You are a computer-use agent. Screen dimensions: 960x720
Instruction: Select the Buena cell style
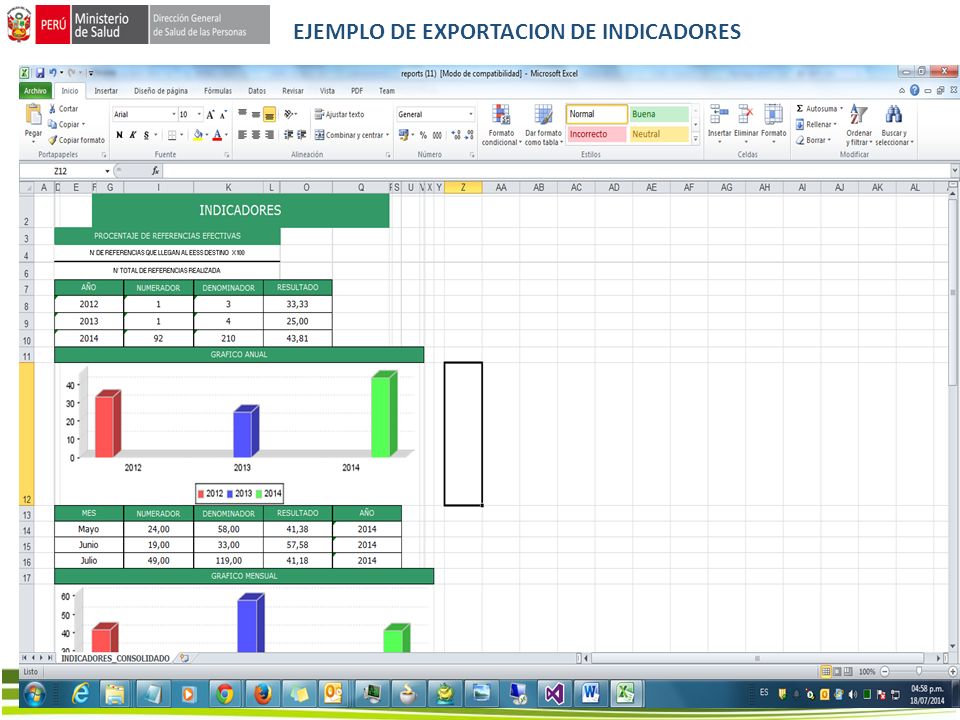click(x=659, y=114)
